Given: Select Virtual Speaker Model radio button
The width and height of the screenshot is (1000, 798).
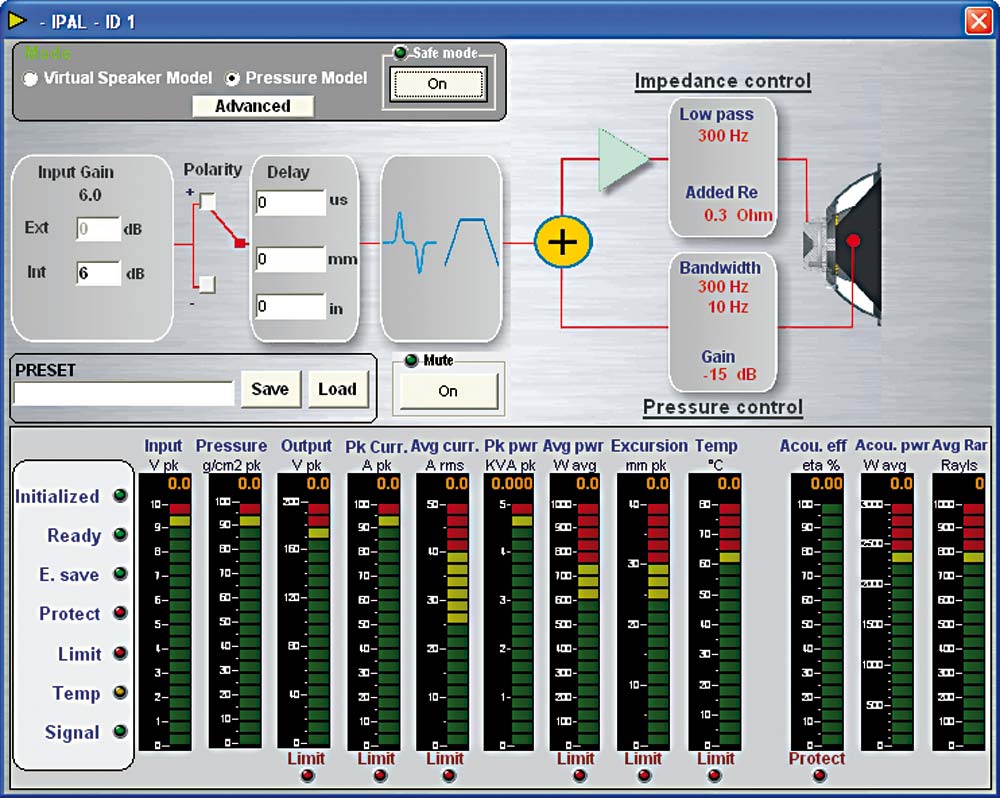Looking at the screenshot, I should (30, 78).
